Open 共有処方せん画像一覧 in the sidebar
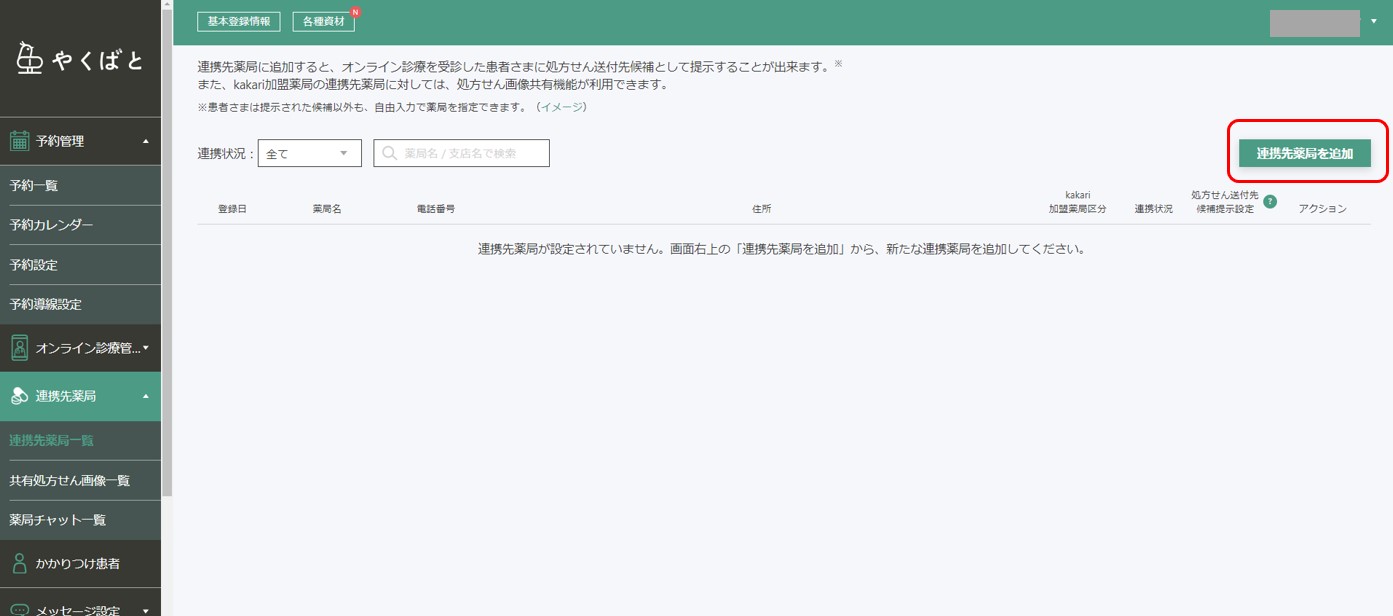Screen dimensions: 1393x616 click(80, 480)
